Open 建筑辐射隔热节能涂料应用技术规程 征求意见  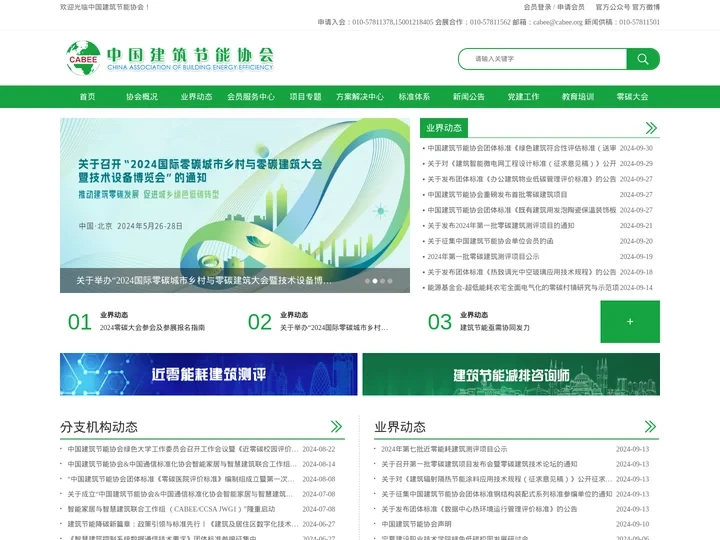[x=496, y=479]
